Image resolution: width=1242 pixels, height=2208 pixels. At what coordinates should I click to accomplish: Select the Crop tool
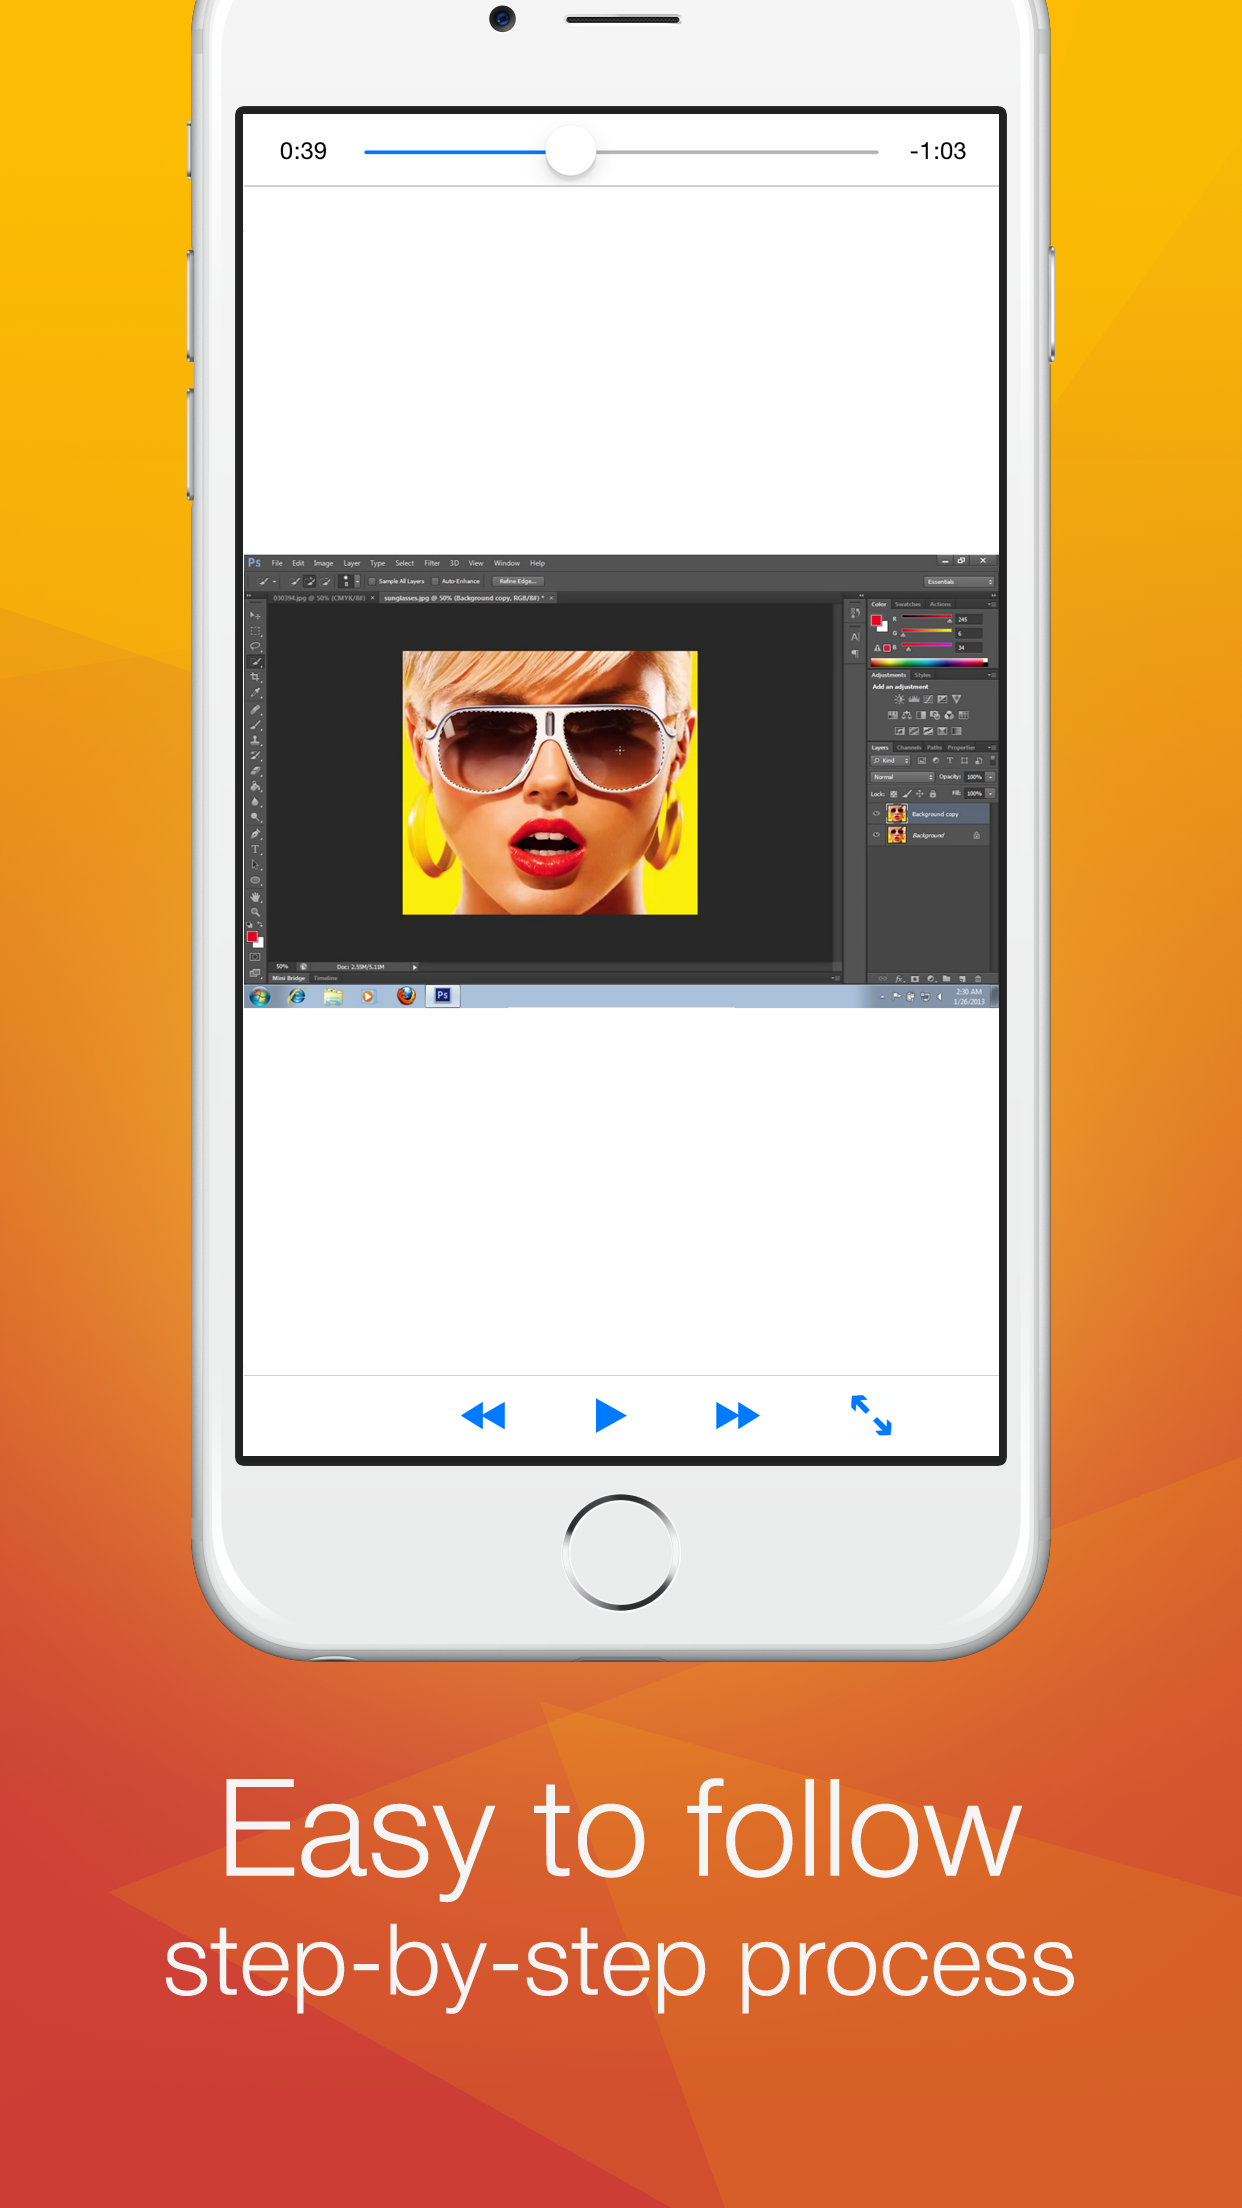(x=255, y=677)
